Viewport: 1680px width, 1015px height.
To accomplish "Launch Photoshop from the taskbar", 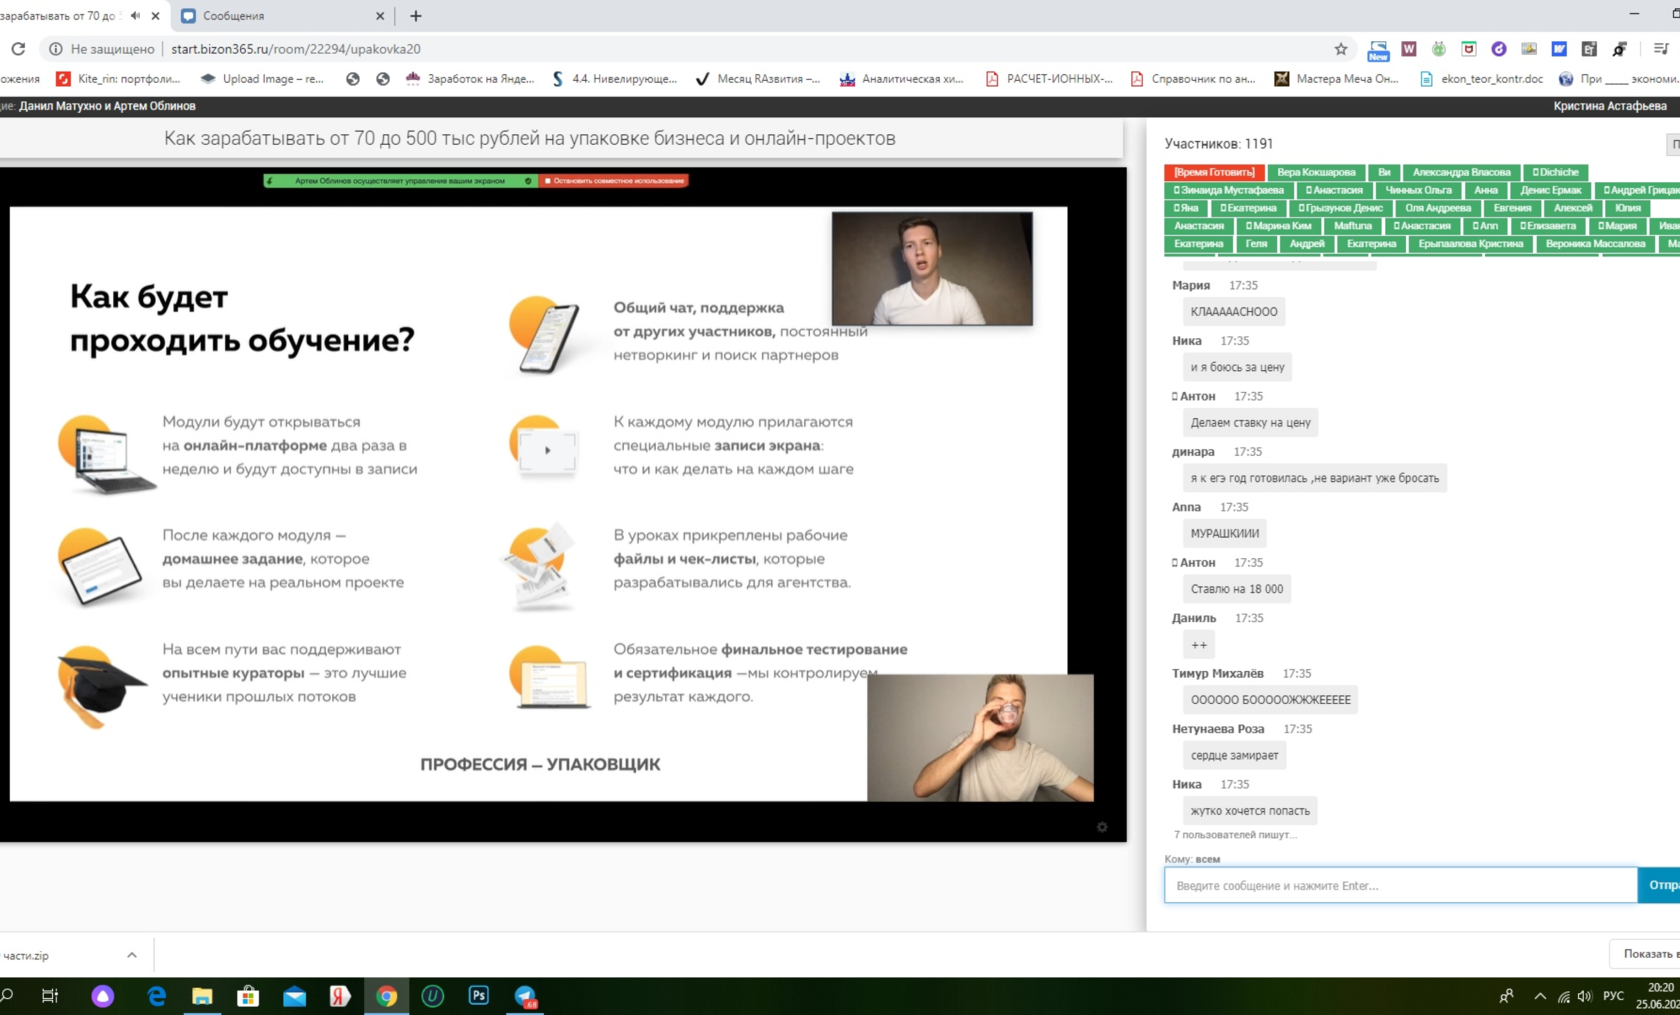I will click(479, 995).
